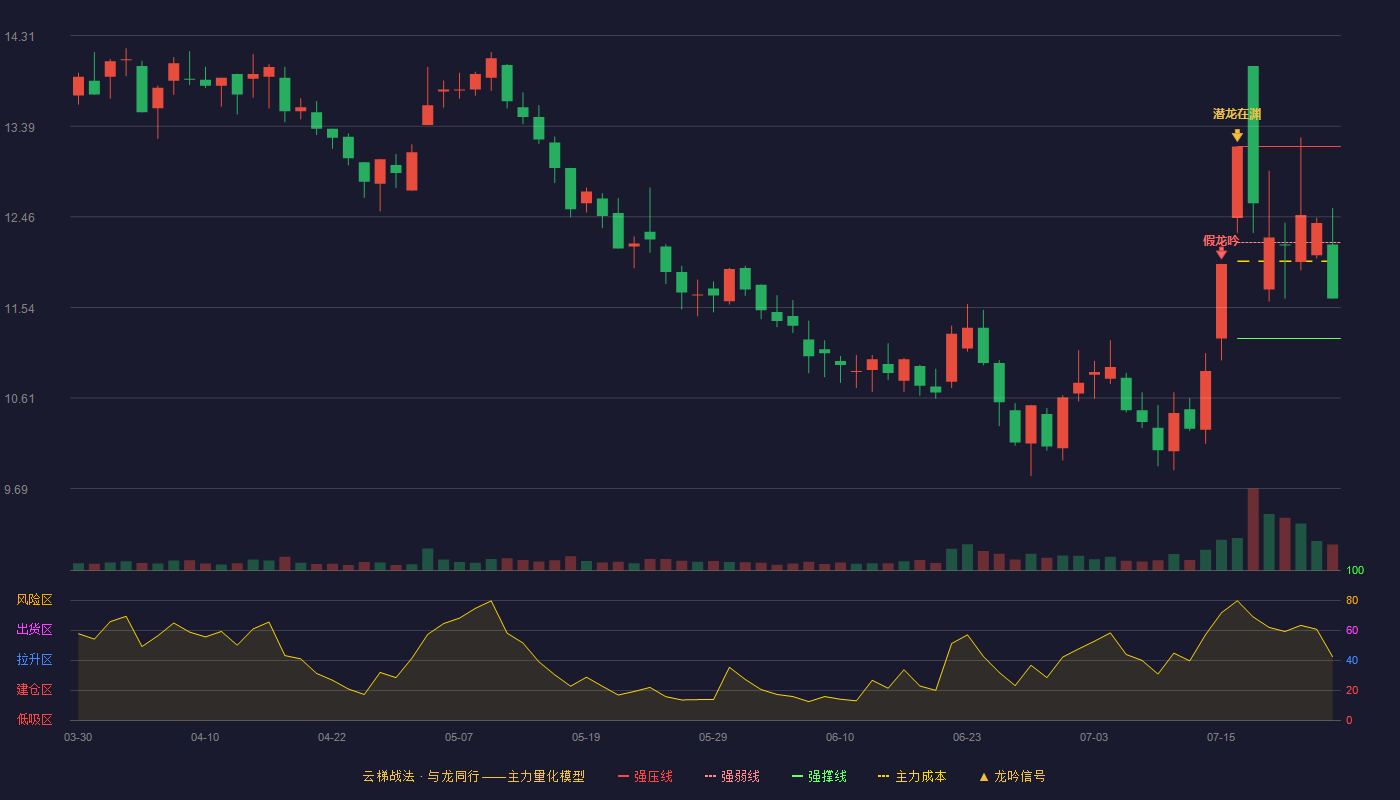
Task: Click the 13.39 price axis label
Action: [x=19, y=128]
